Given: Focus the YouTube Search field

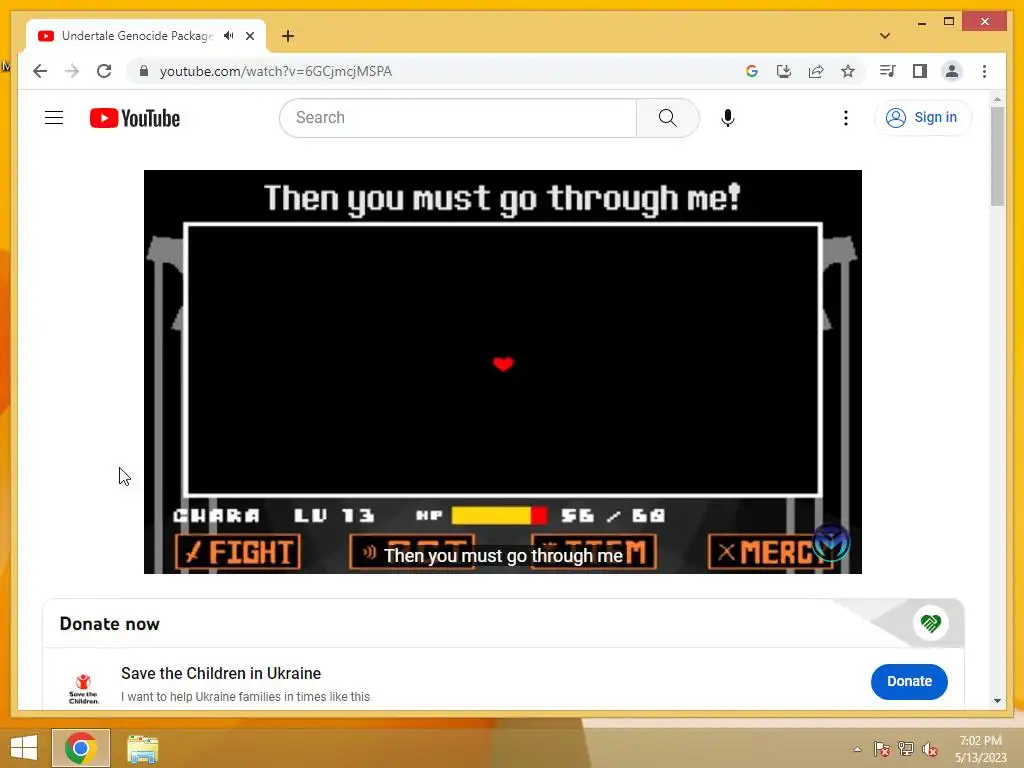Looking at the screenshot, I should (458, 118).
